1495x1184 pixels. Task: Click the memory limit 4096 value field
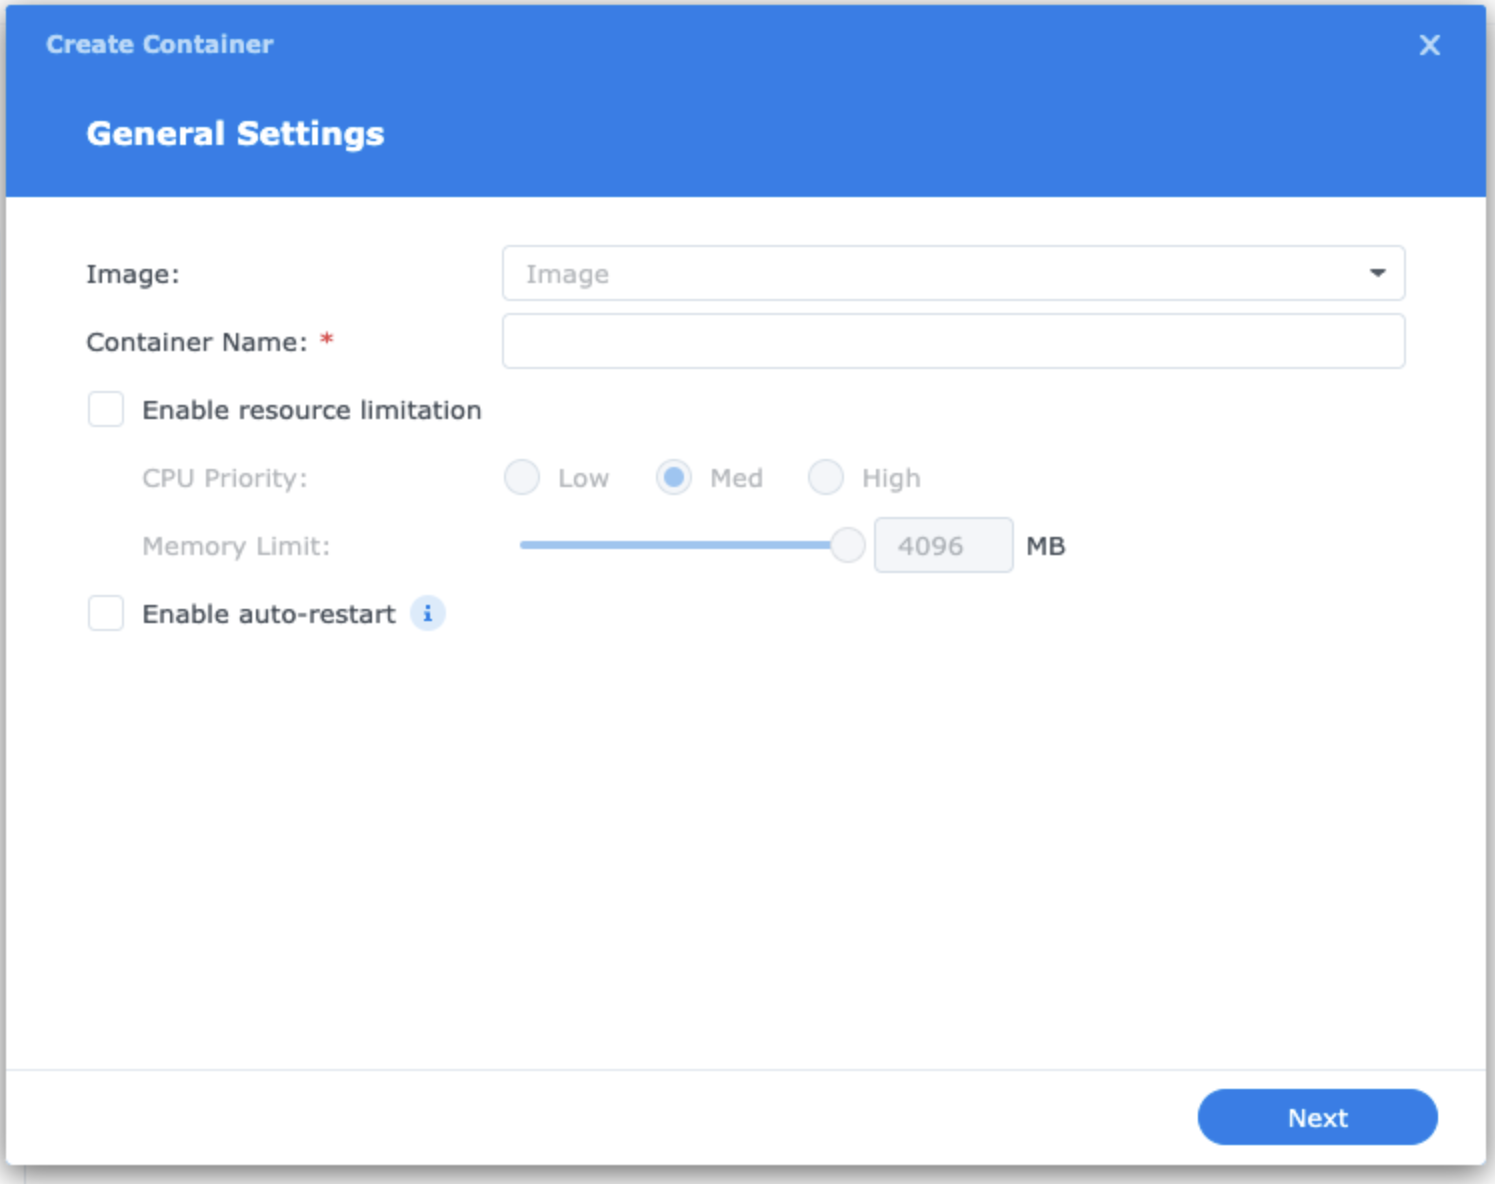coord(943,545)
